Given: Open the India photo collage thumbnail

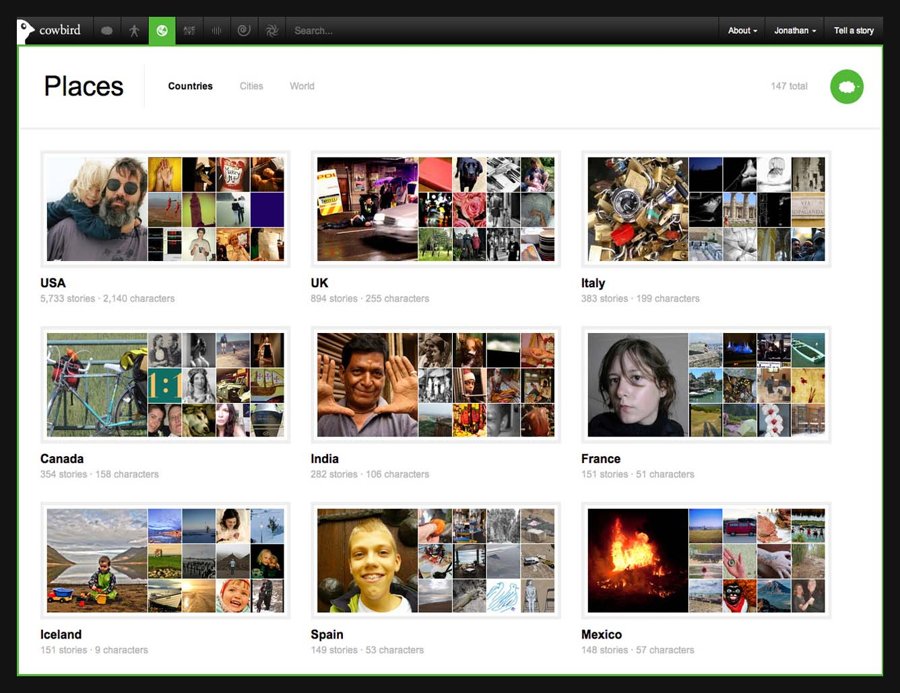Looking at the screenshot, I should (x=435, y=385).
